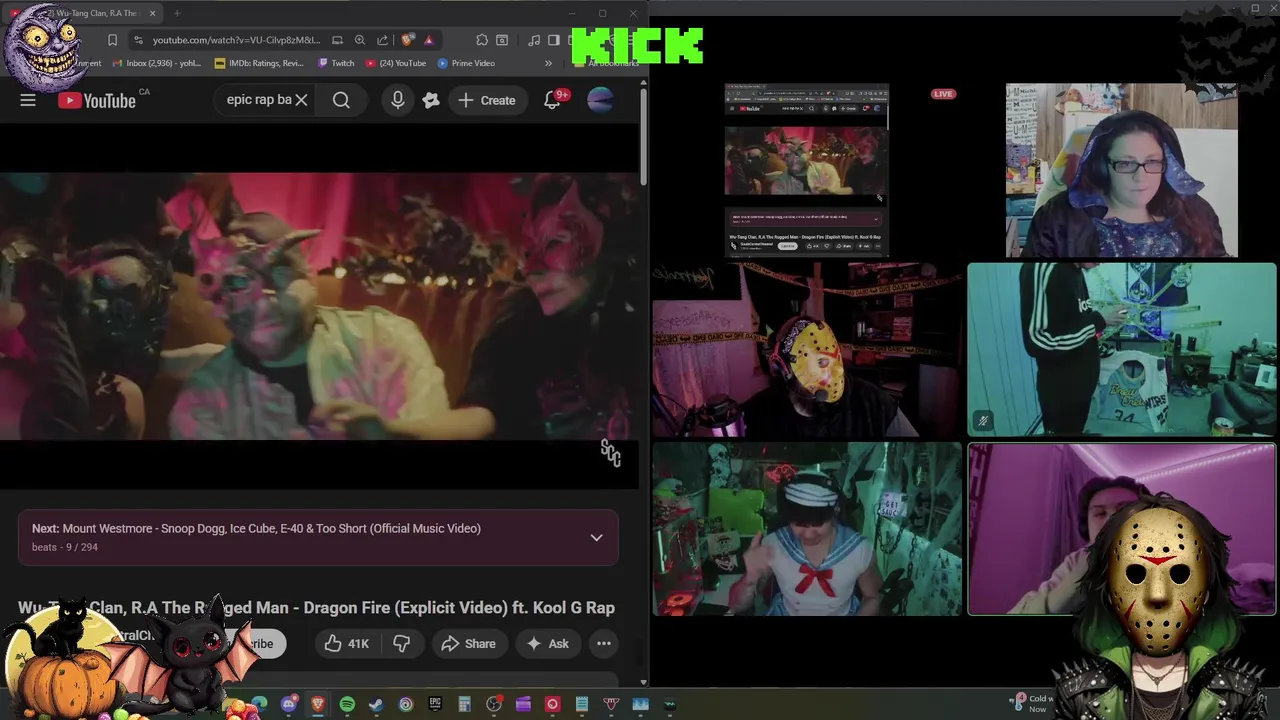Select the woman with headphones webcam
This screenshot has width=1280, height=720.
[1122, 170]
